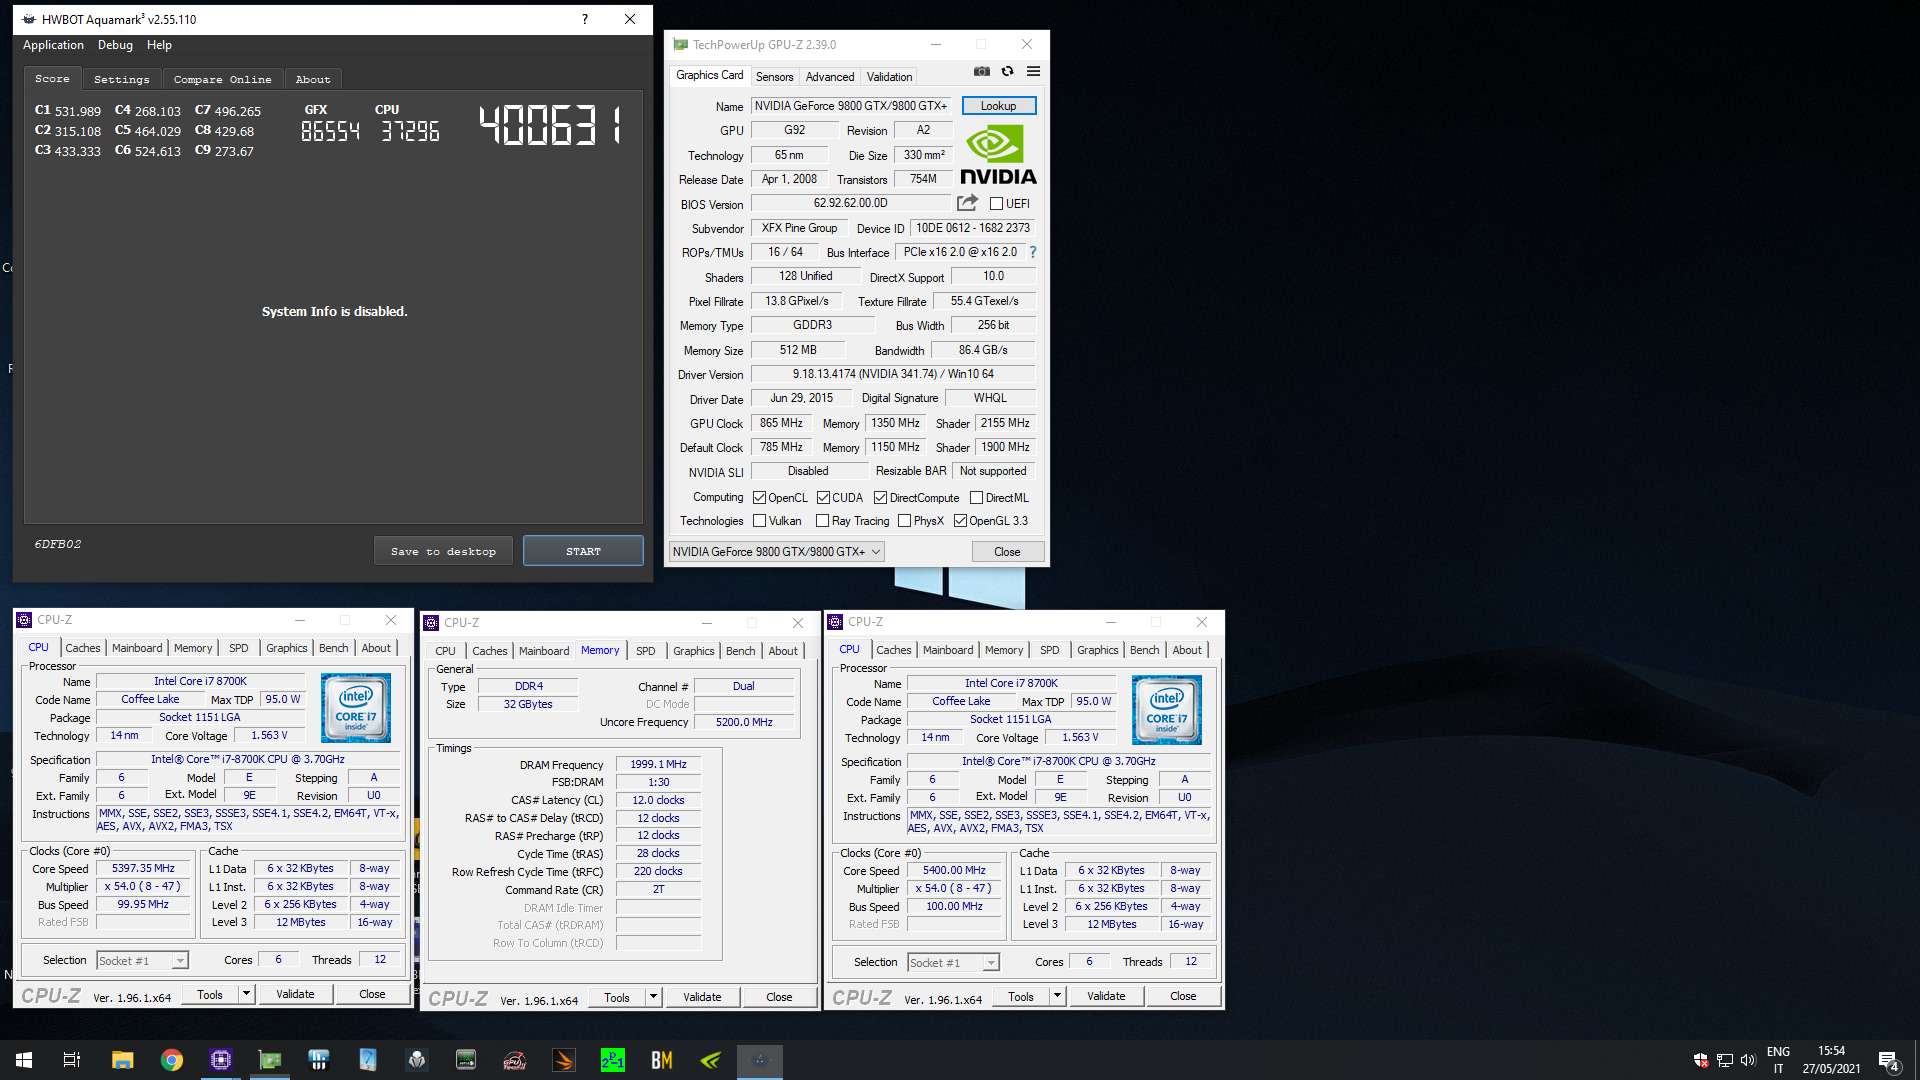This screenshot has height=1080, width=1920.
Task: Switch to Settings tab in Aquamark
Action: (x=121, y=79)
